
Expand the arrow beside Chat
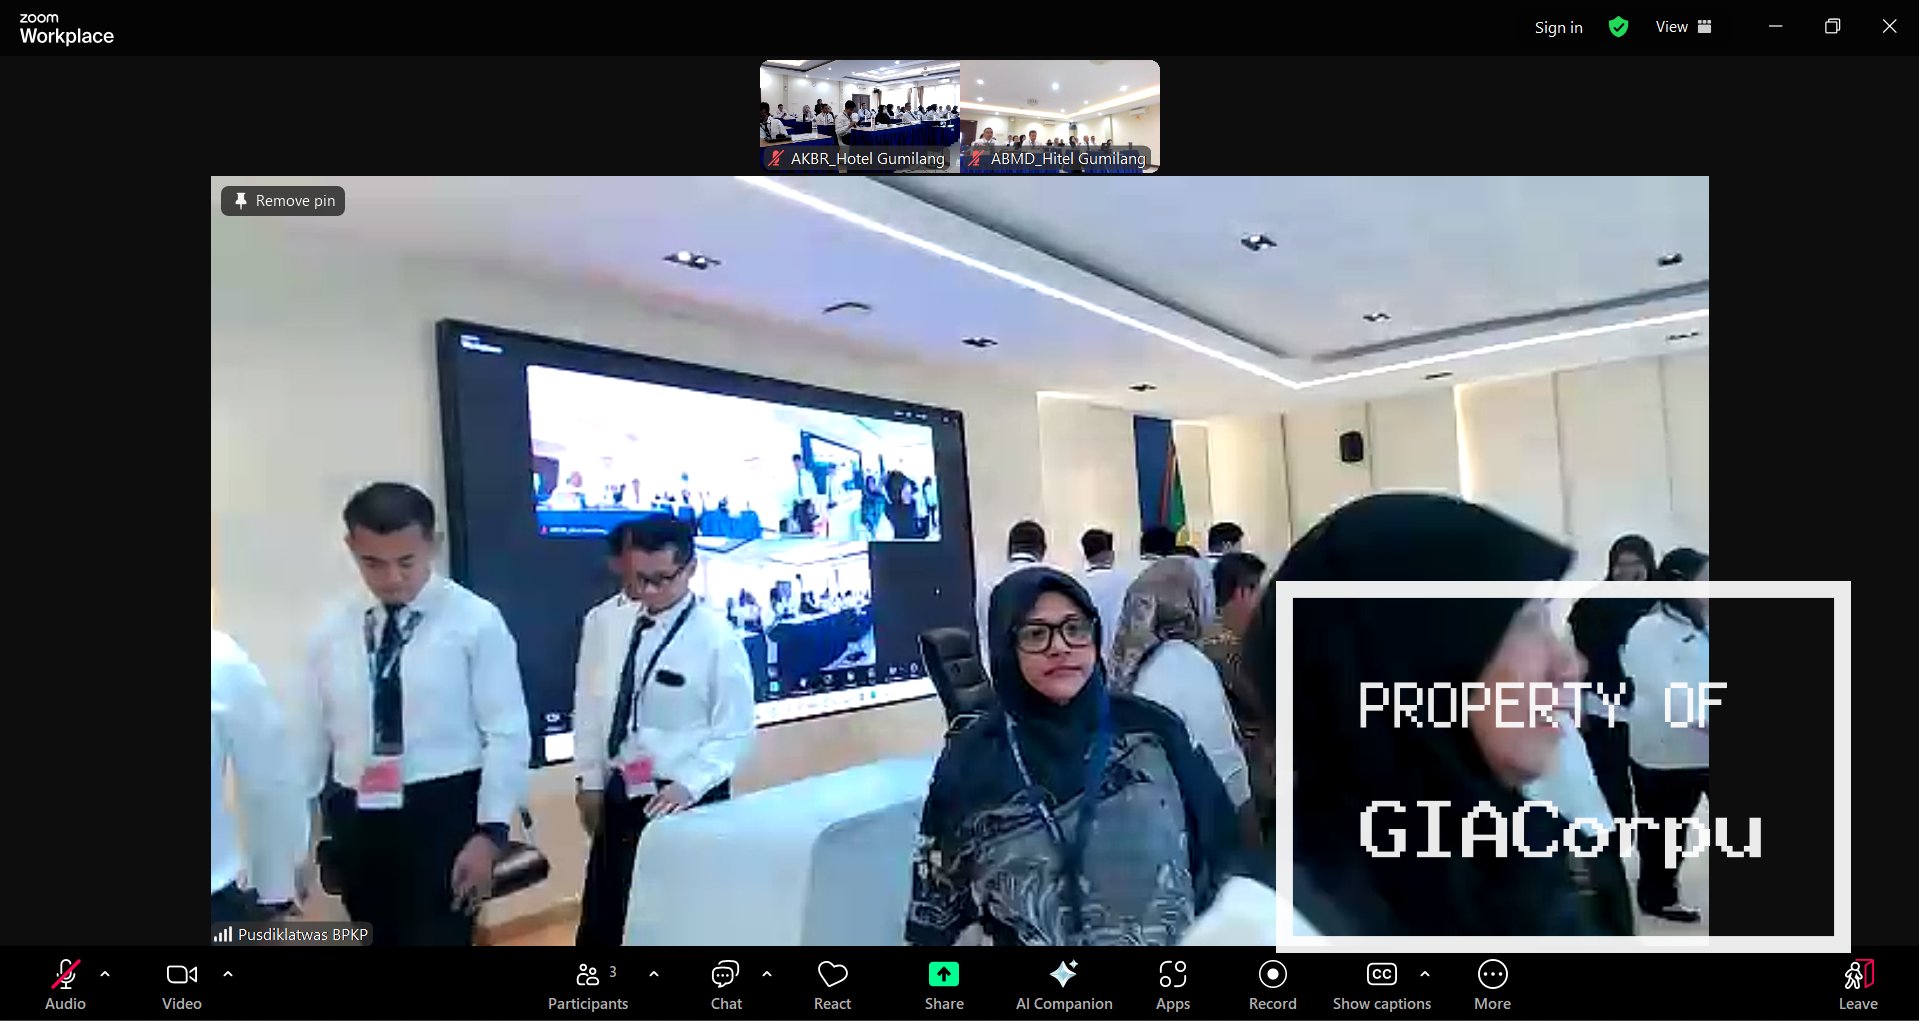[x=767, y=973]
